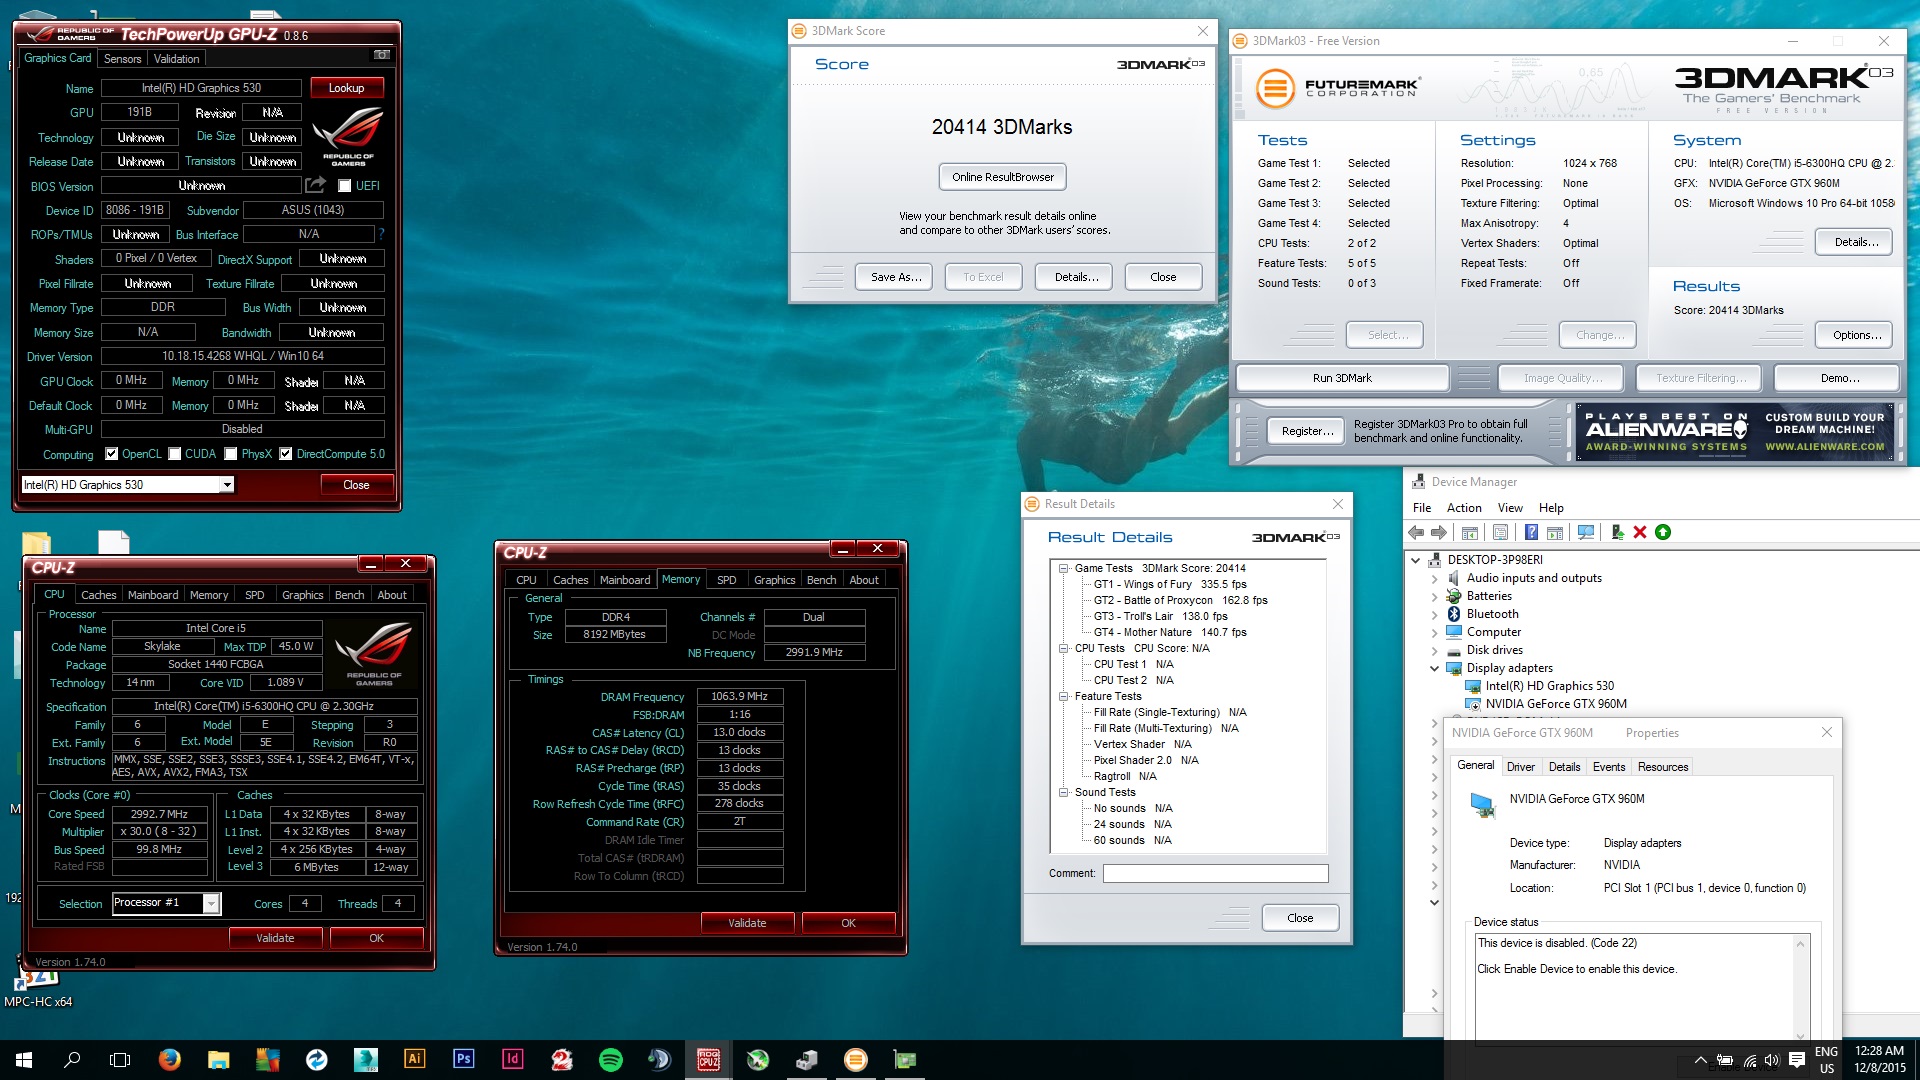Select GT1 - Wings of Fury result row
Image resolution: width=1920 pixels, height=1080 pixels.
coord(1170,584)
